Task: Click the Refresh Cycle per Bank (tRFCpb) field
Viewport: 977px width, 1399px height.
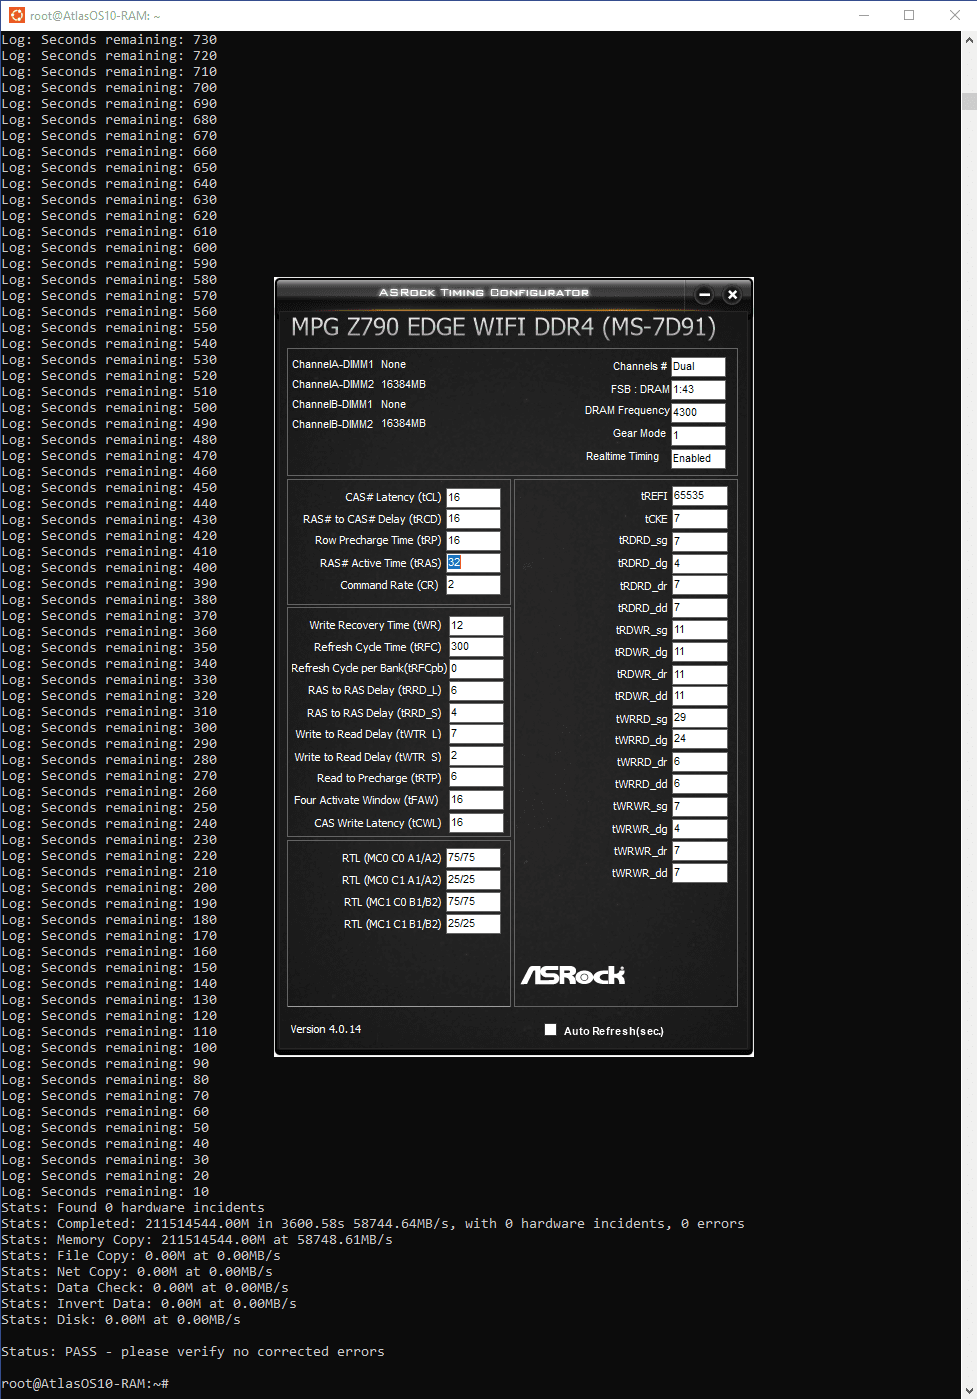Action: [x=476, y=669]
